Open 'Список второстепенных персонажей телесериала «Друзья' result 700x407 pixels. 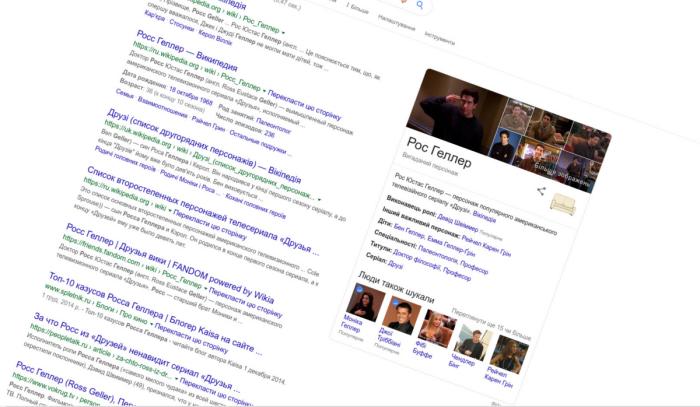(203, 211)
